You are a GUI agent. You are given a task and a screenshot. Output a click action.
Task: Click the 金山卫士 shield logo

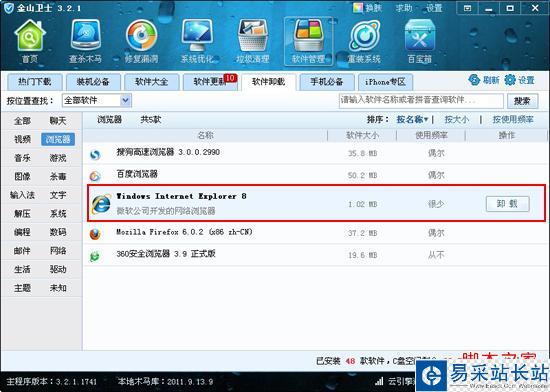(8, 8)
